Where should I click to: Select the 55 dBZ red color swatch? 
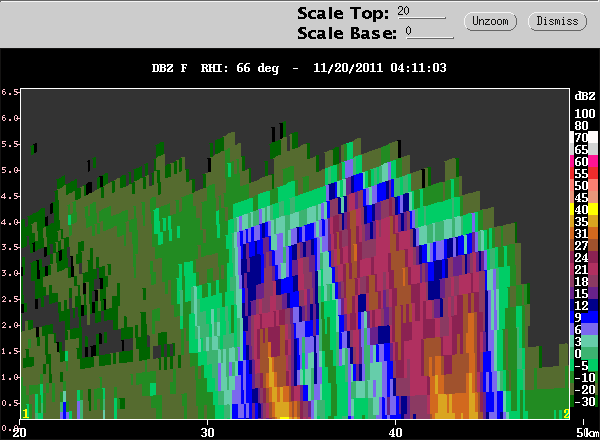pos(584,173)
